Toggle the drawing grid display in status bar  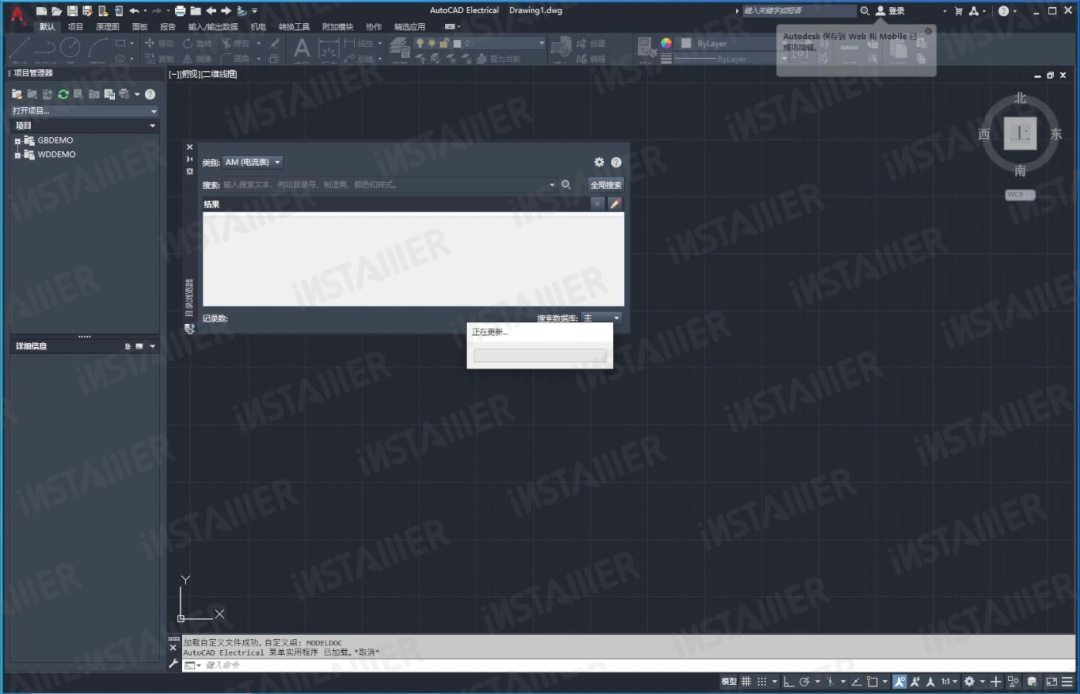747,682
